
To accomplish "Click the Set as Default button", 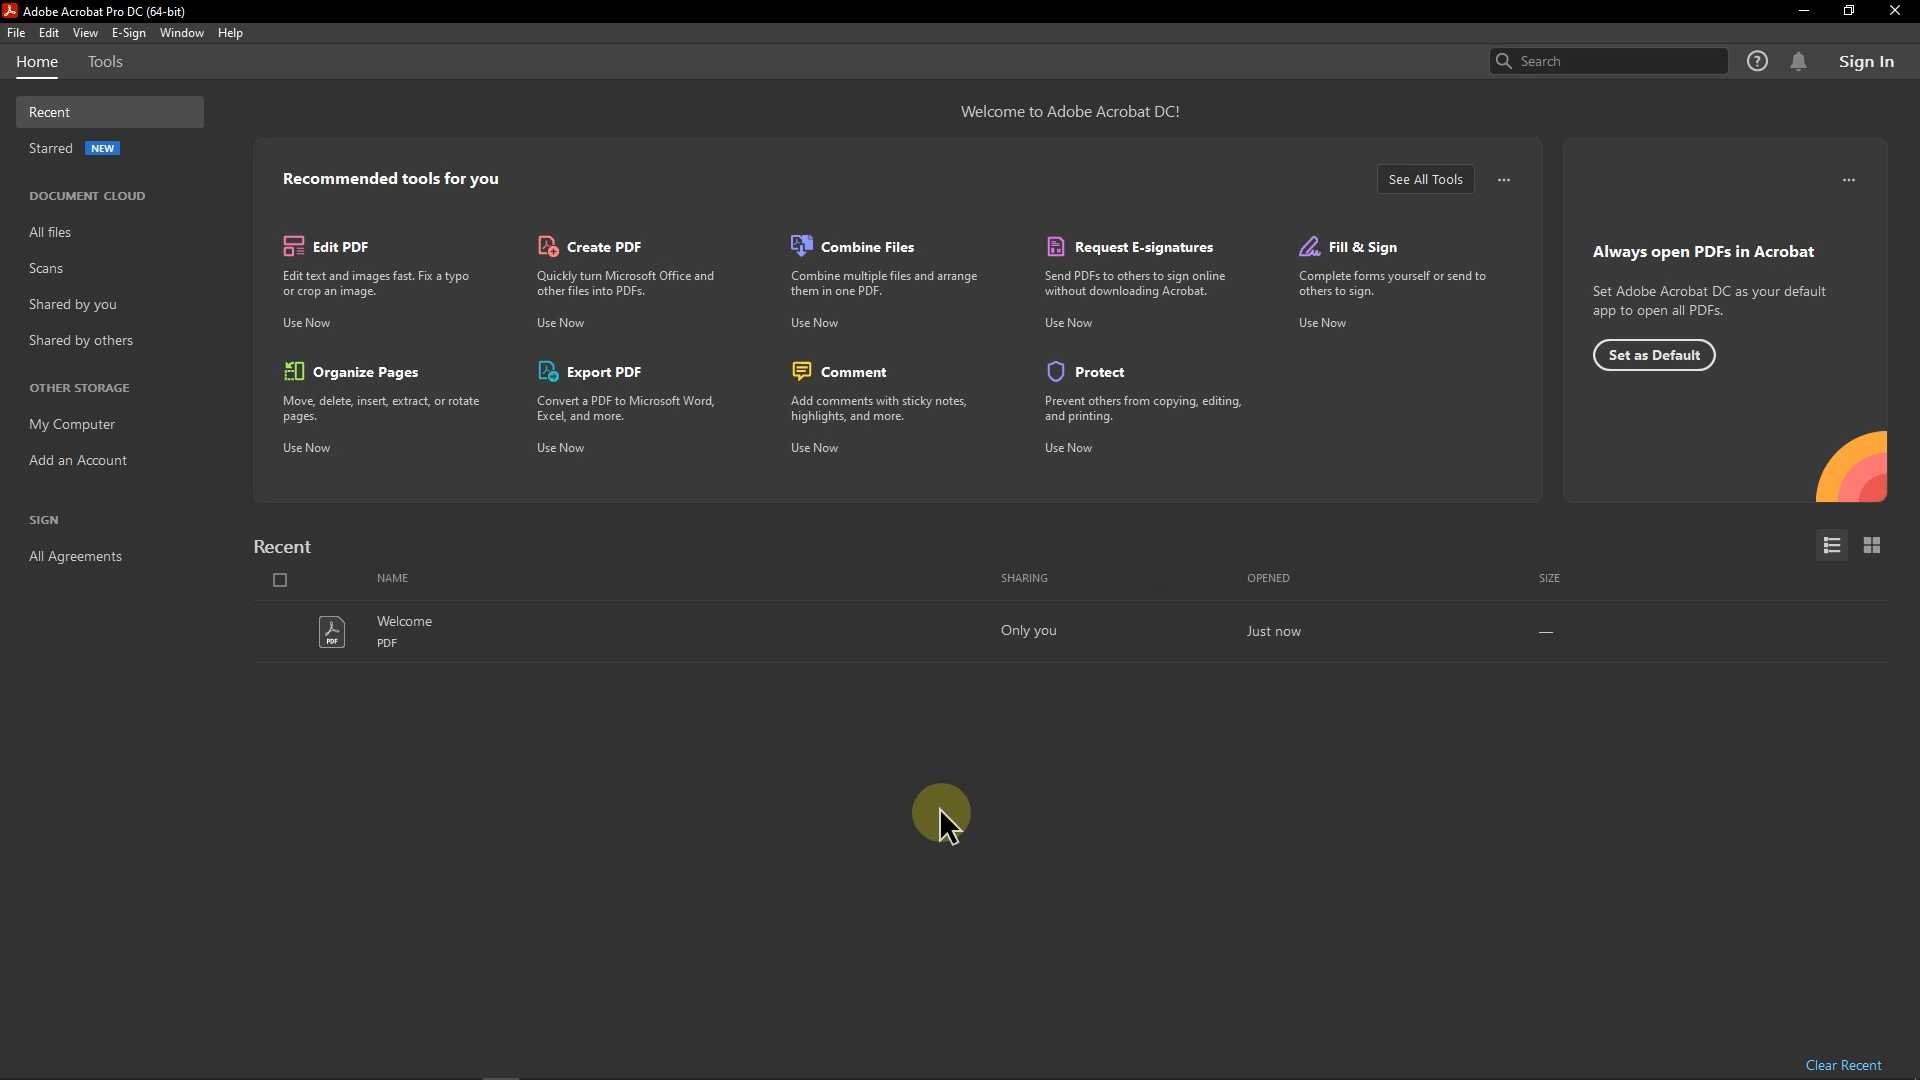I will 1654,355.
